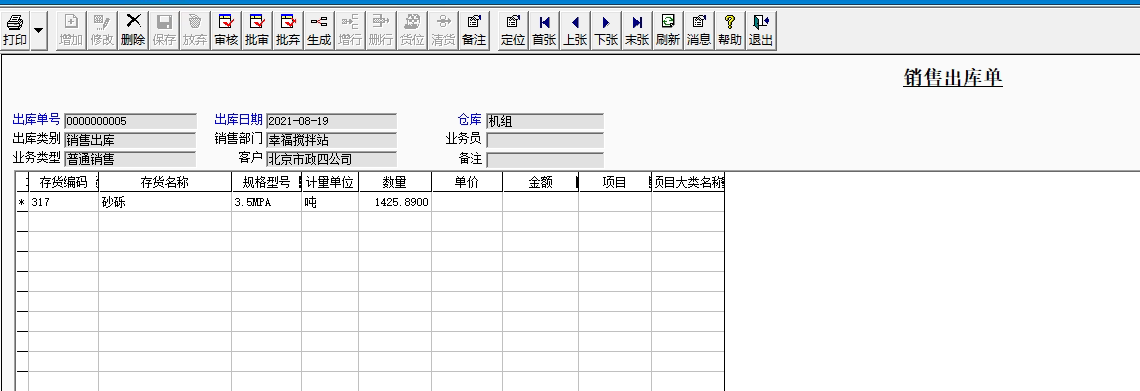Click the 删除 delete toolbar icon
1140x391 pixels.
[x=133, y=31]
